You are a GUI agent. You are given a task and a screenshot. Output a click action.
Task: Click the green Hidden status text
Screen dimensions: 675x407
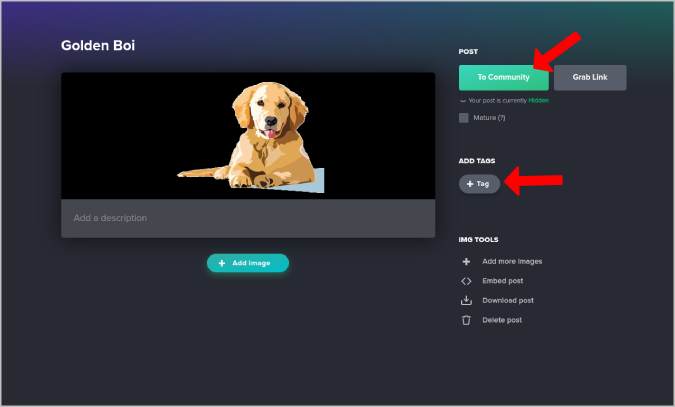539,100
